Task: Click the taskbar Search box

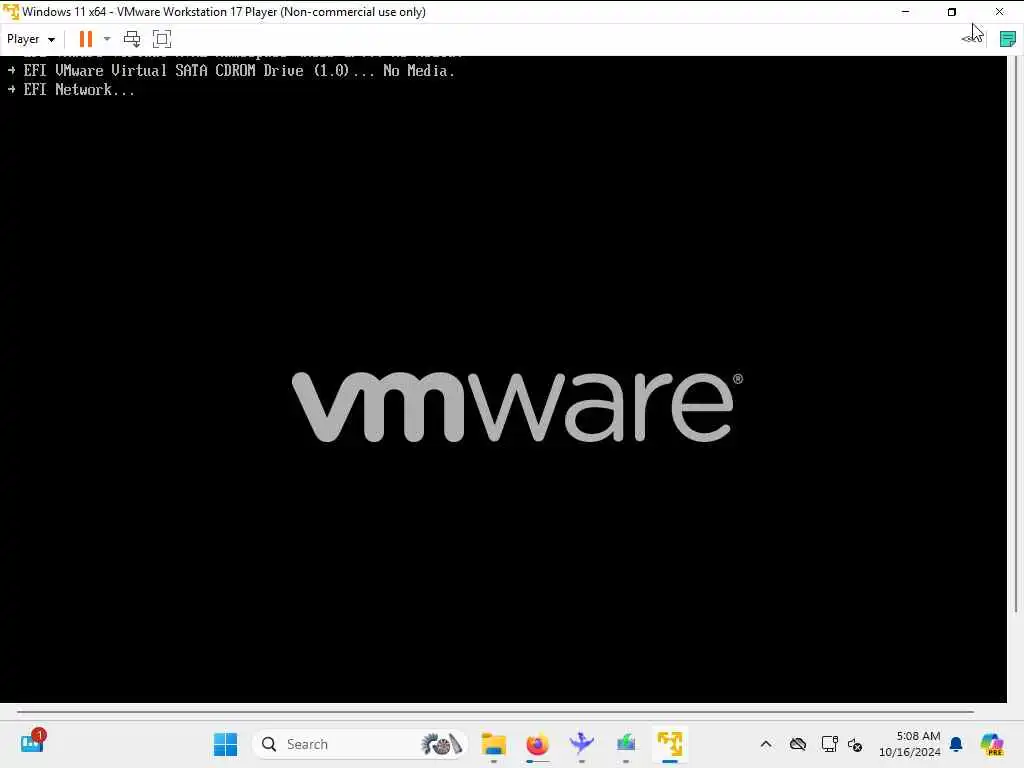Action: (x=360, y=744)
